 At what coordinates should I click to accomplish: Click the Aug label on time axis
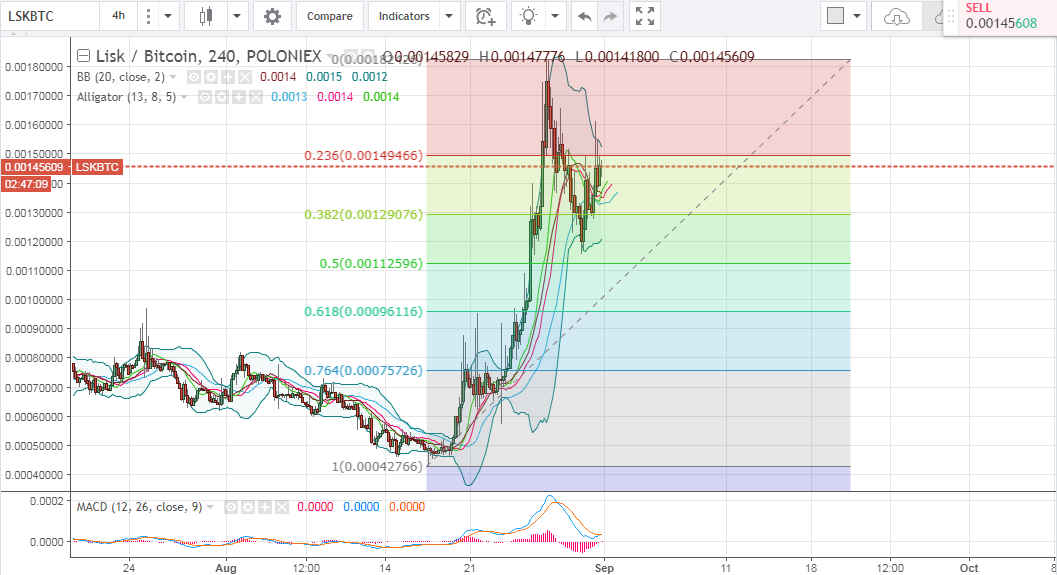pos(226,568)
